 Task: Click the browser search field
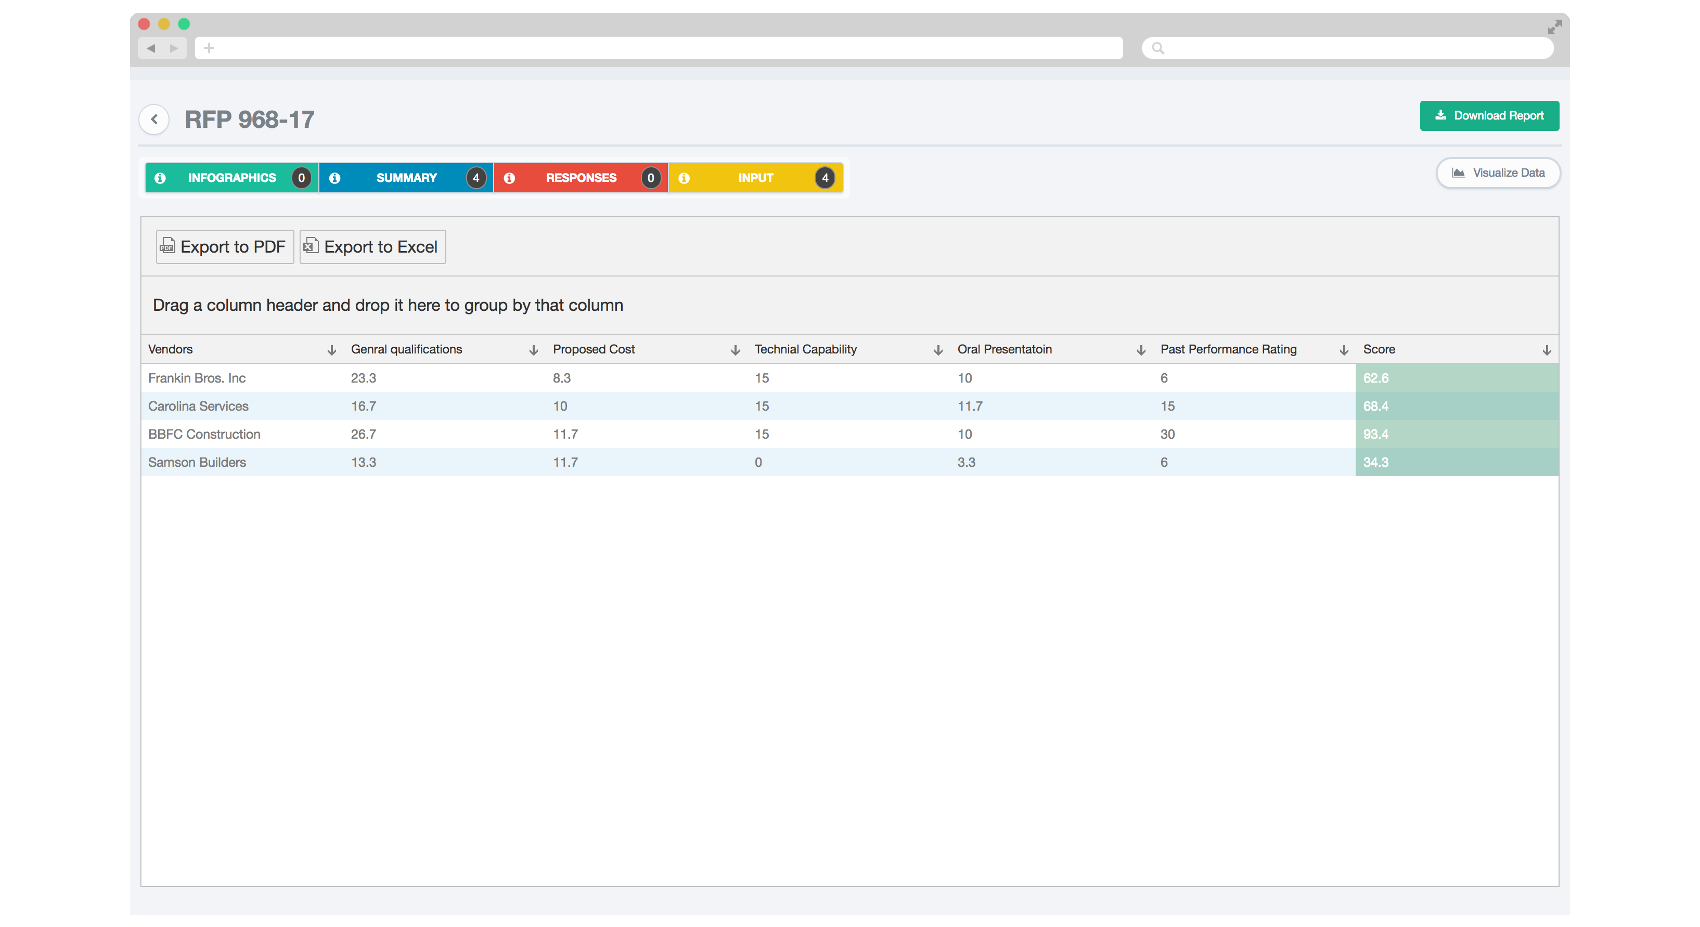point(1348,48)
